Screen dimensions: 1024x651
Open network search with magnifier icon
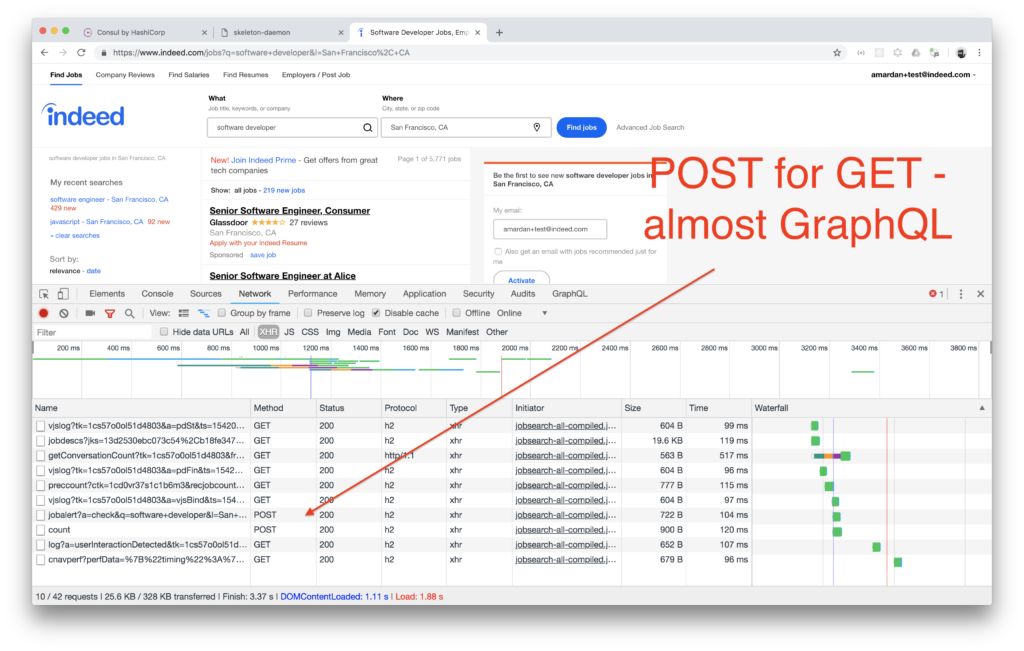point(129,313)
